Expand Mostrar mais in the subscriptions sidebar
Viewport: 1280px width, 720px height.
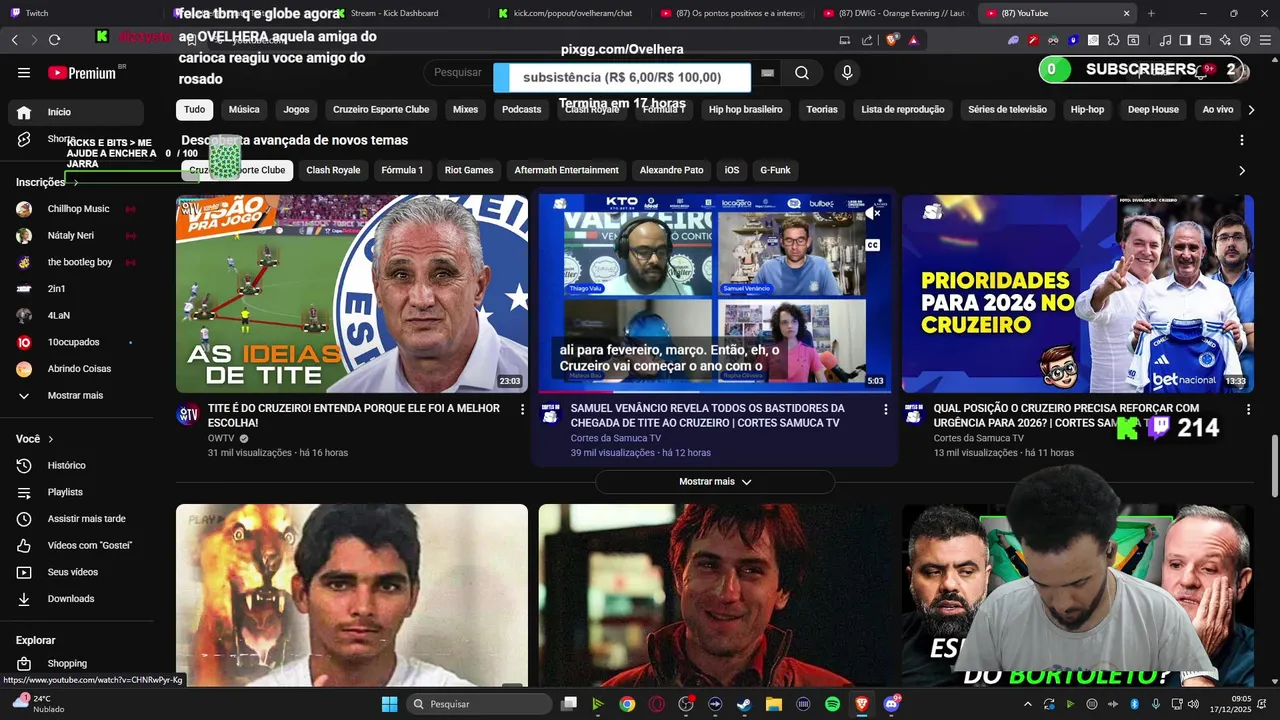point(76,396)
